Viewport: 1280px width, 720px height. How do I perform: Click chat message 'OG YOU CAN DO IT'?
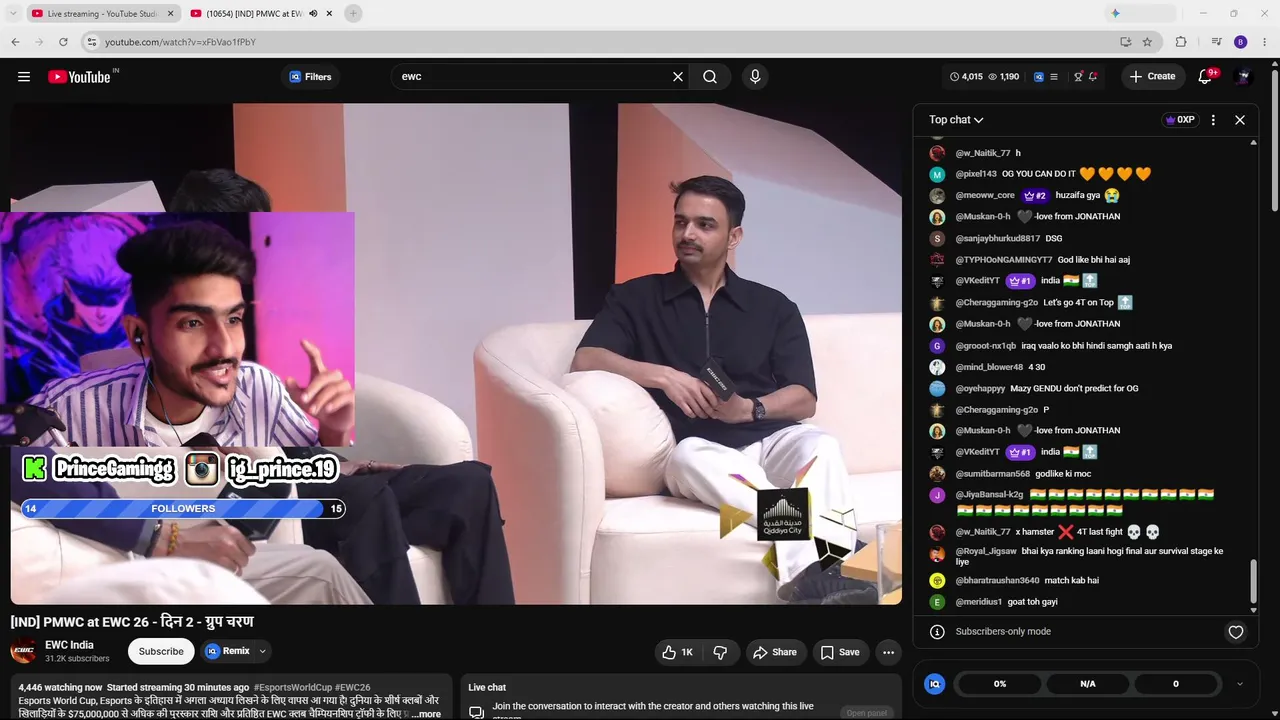pyautogui.click(x=1039, y=174)
